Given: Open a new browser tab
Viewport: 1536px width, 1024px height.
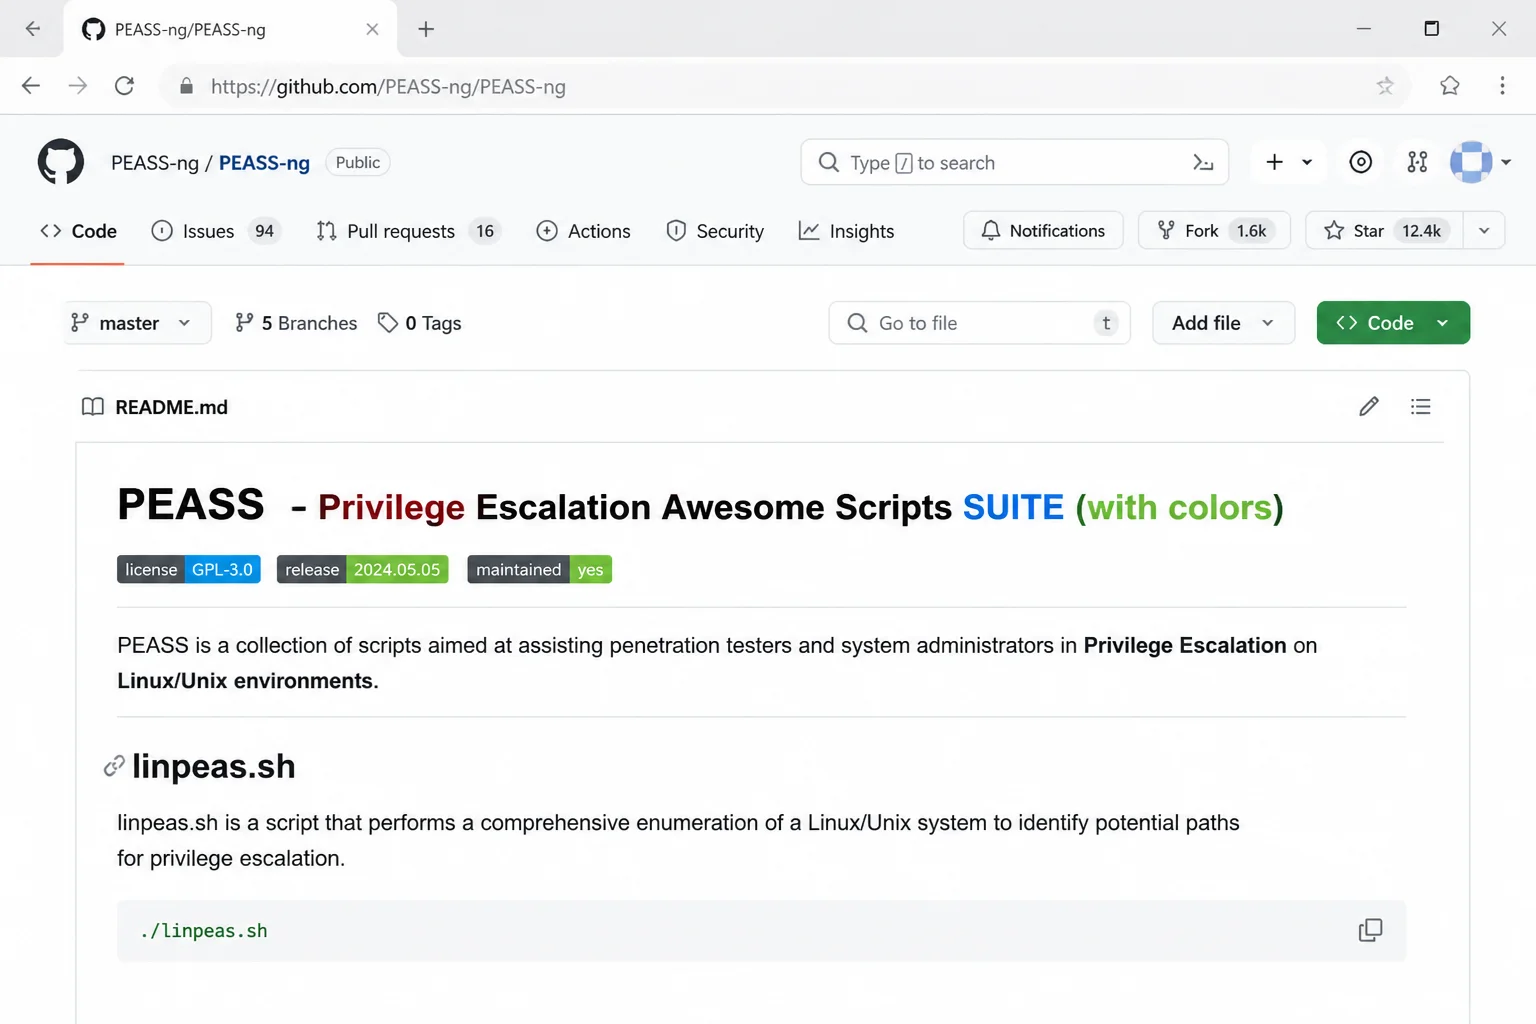Looking at the screenshot, I should tap(426, 29).
